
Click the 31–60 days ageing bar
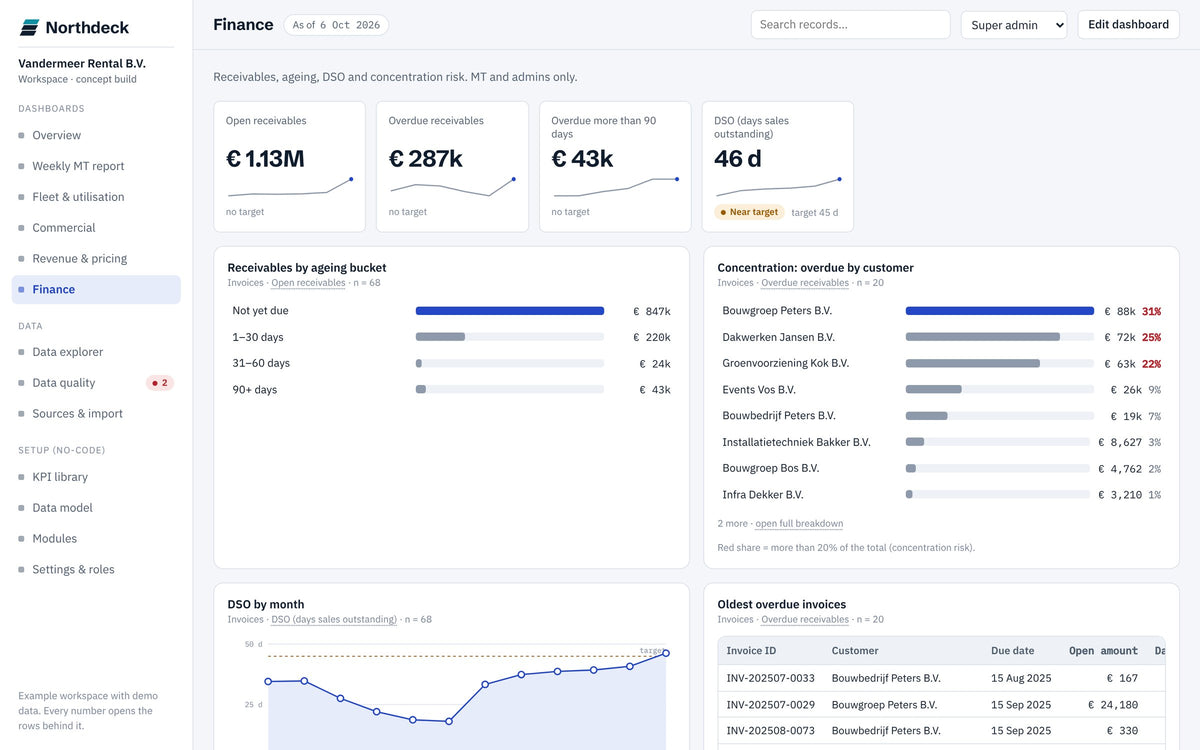point(510,363)
